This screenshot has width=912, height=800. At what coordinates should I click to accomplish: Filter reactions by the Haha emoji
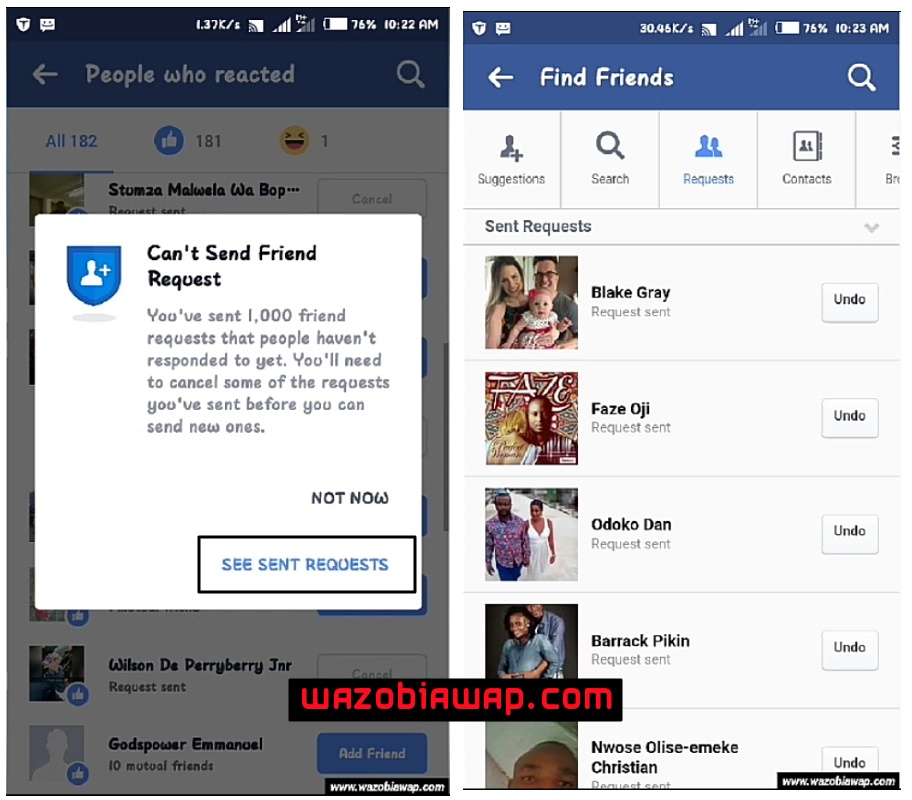pyautogui.click(x=294, y=140)
